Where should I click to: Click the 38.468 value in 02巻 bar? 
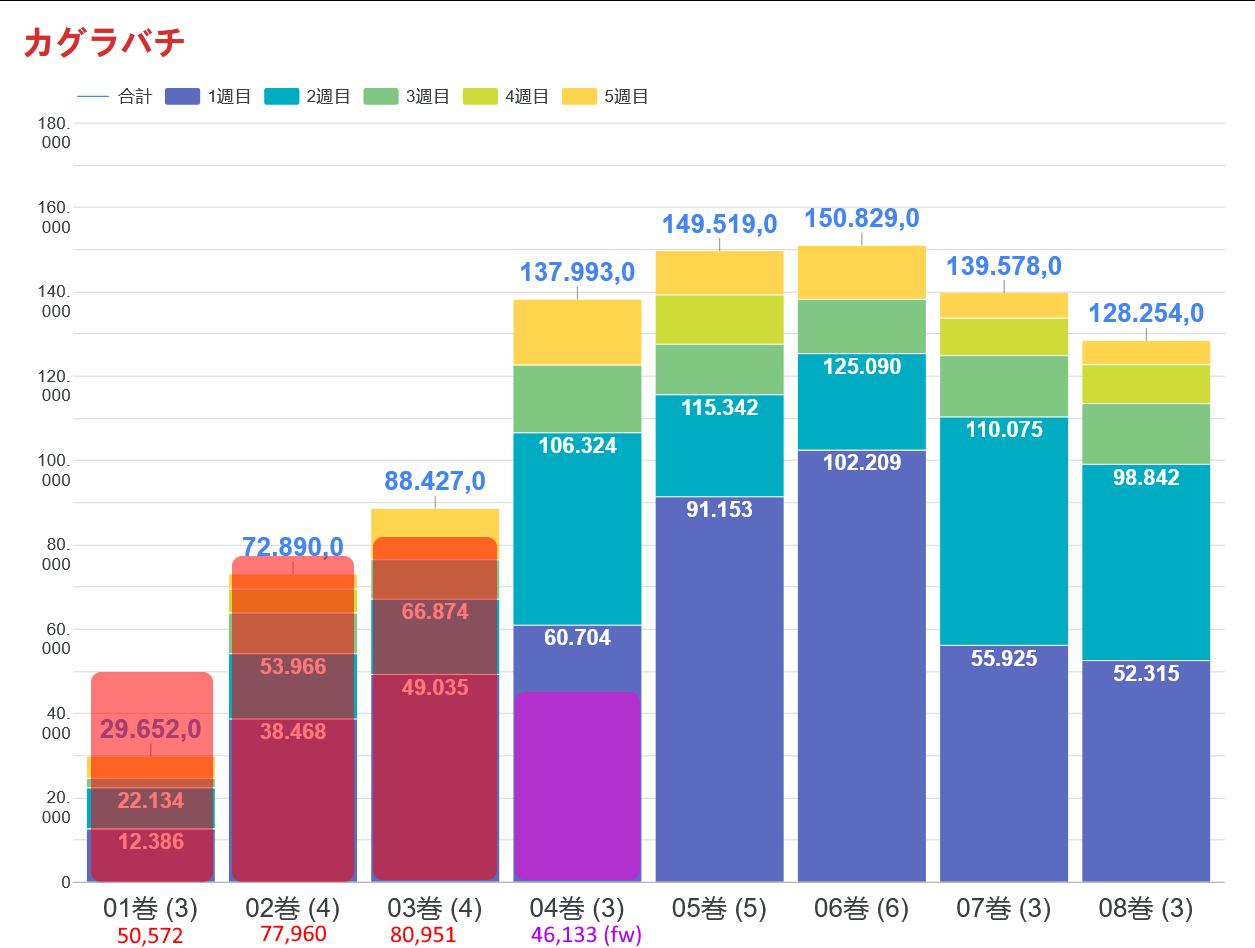click(293, 731)
